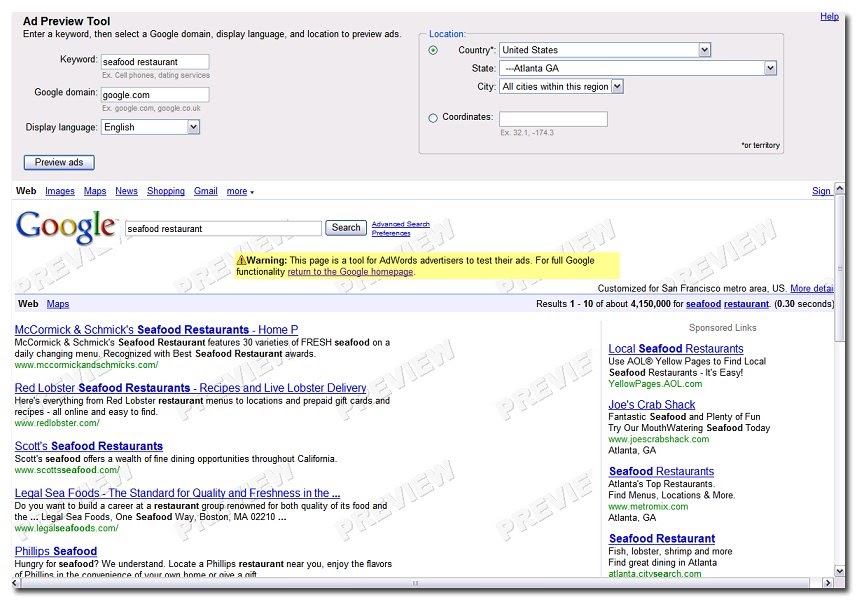Screen dimensions: 857x600
Task: Switch to the Images tab
Action: [60, 191]
